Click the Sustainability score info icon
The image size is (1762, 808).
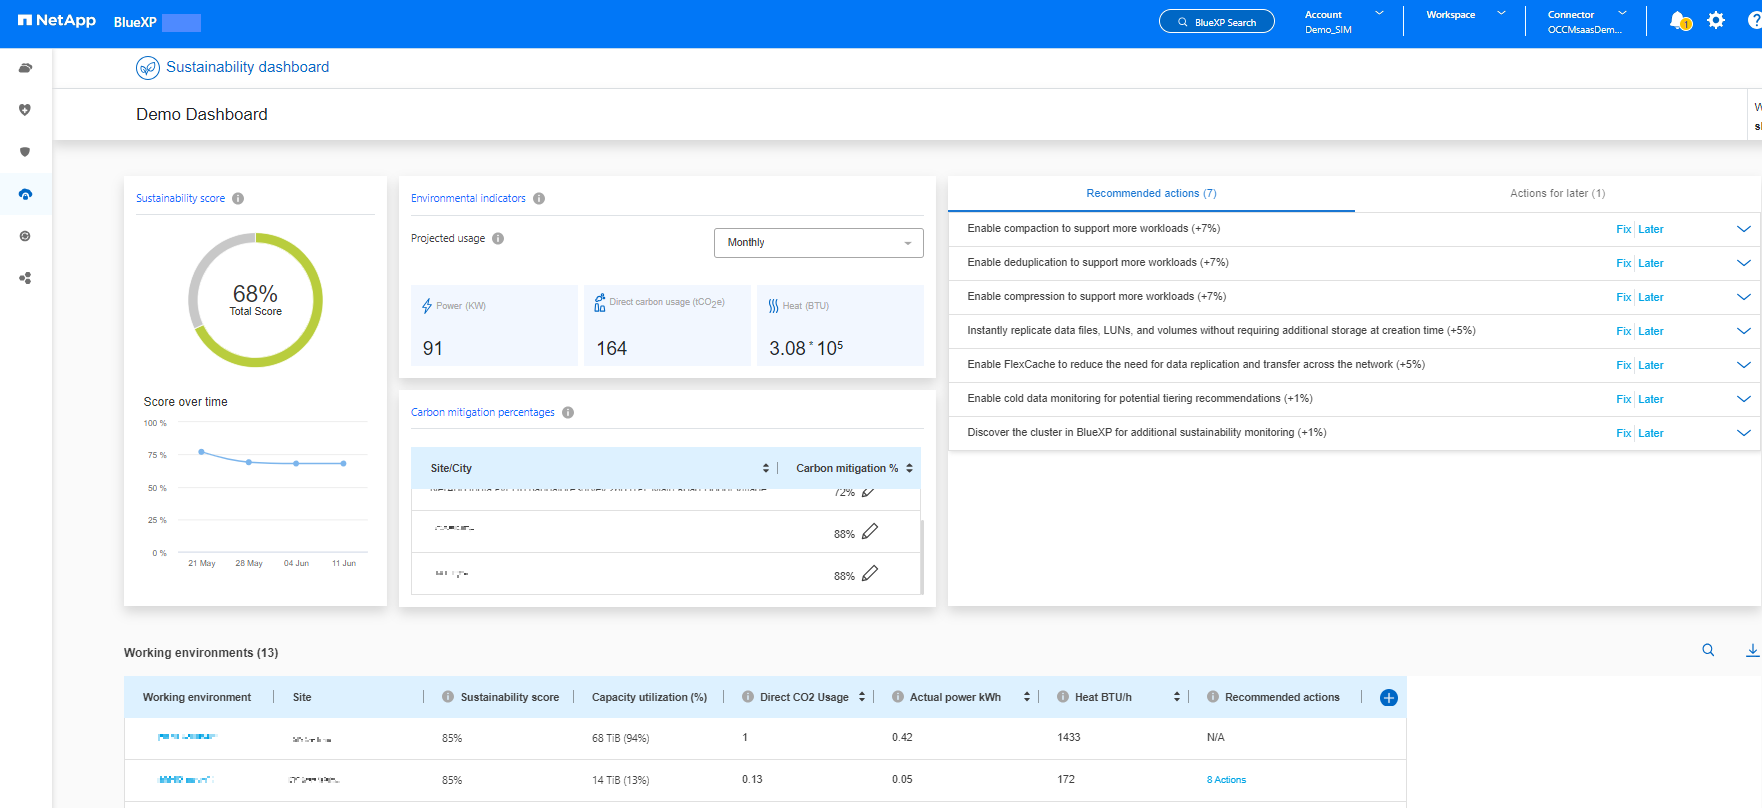tap(238, 198)
